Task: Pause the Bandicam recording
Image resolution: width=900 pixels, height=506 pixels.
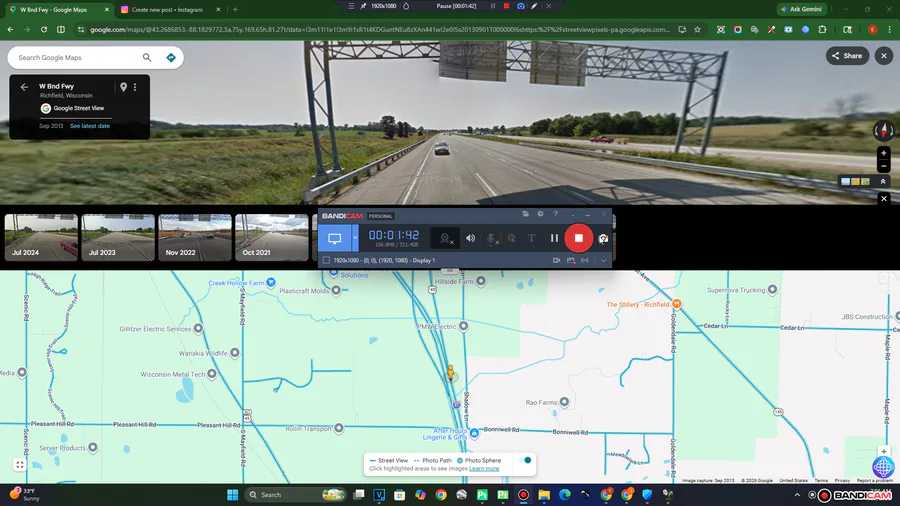Action: click(x=554, y=238)
